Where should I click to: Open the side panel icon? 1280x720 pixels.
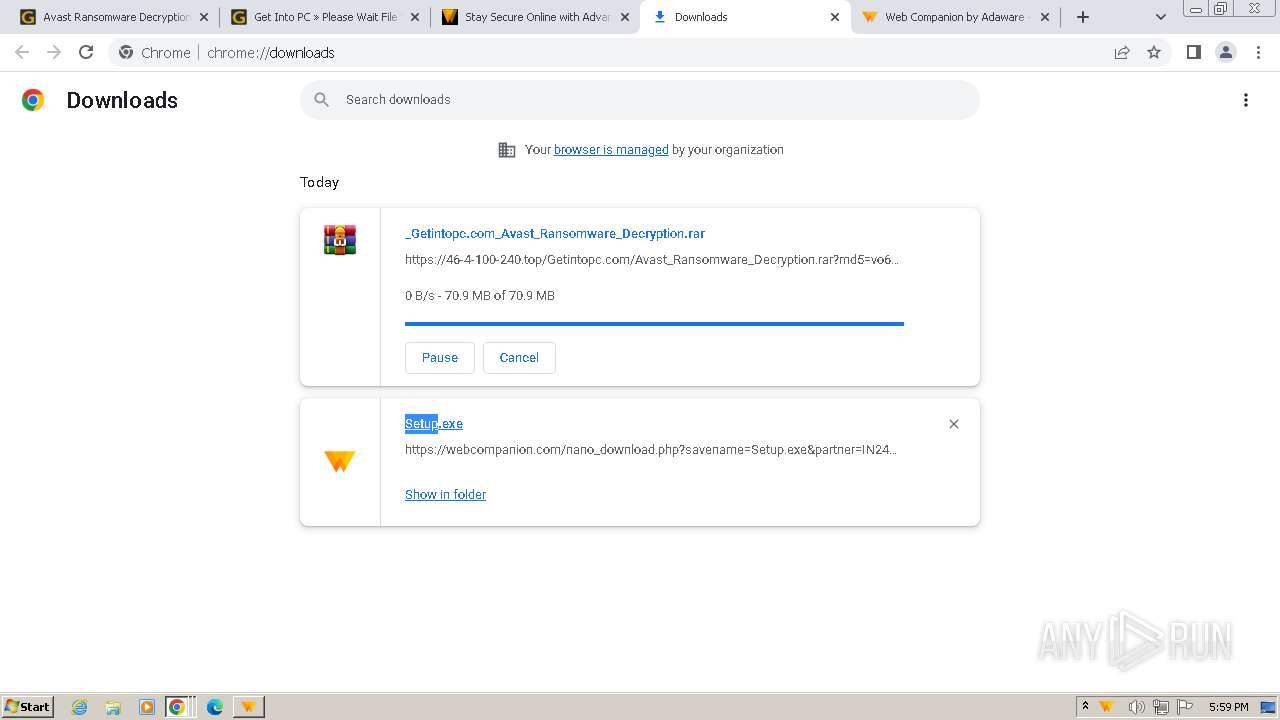(1193, 52)
